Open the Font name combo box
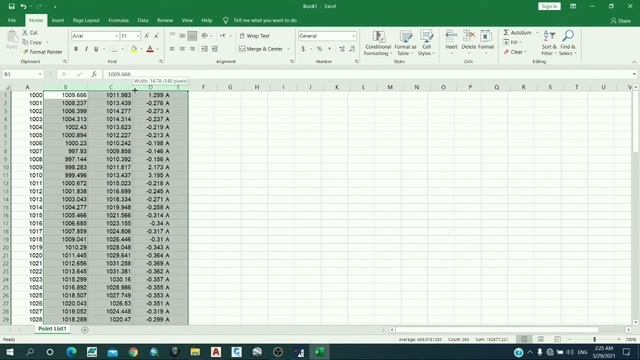This screenshot has height=360, width=640. point(95,36)
